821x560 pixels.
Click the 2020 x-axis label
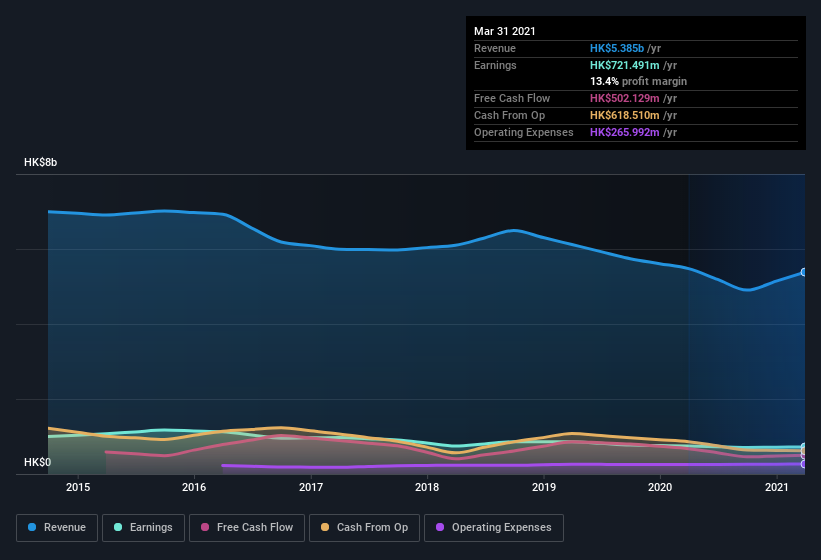point(660,487)
